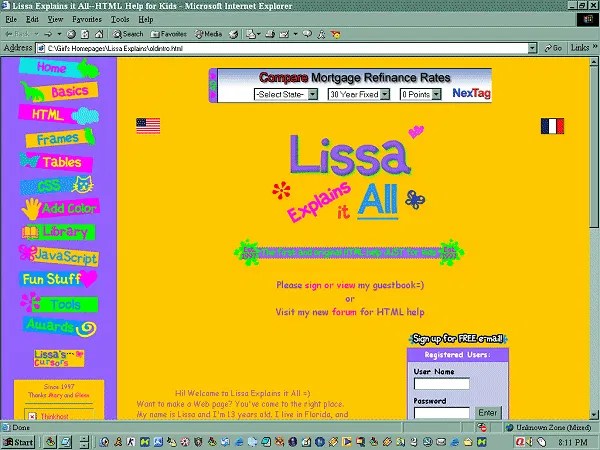The height and width of the screenshot is (450, 600).
Task: Expand the Select State dropdown
Action: coord(285,94)
